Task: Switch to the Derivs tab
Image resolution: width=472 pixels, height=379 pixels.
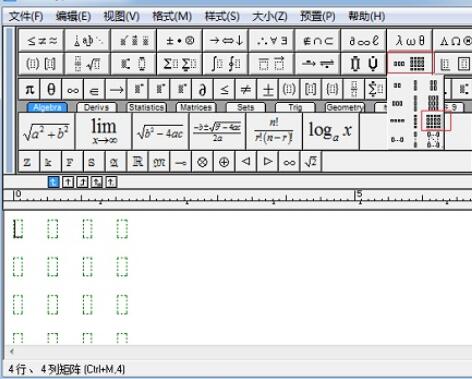Action: pyautogui.click(x=96, y=107)
